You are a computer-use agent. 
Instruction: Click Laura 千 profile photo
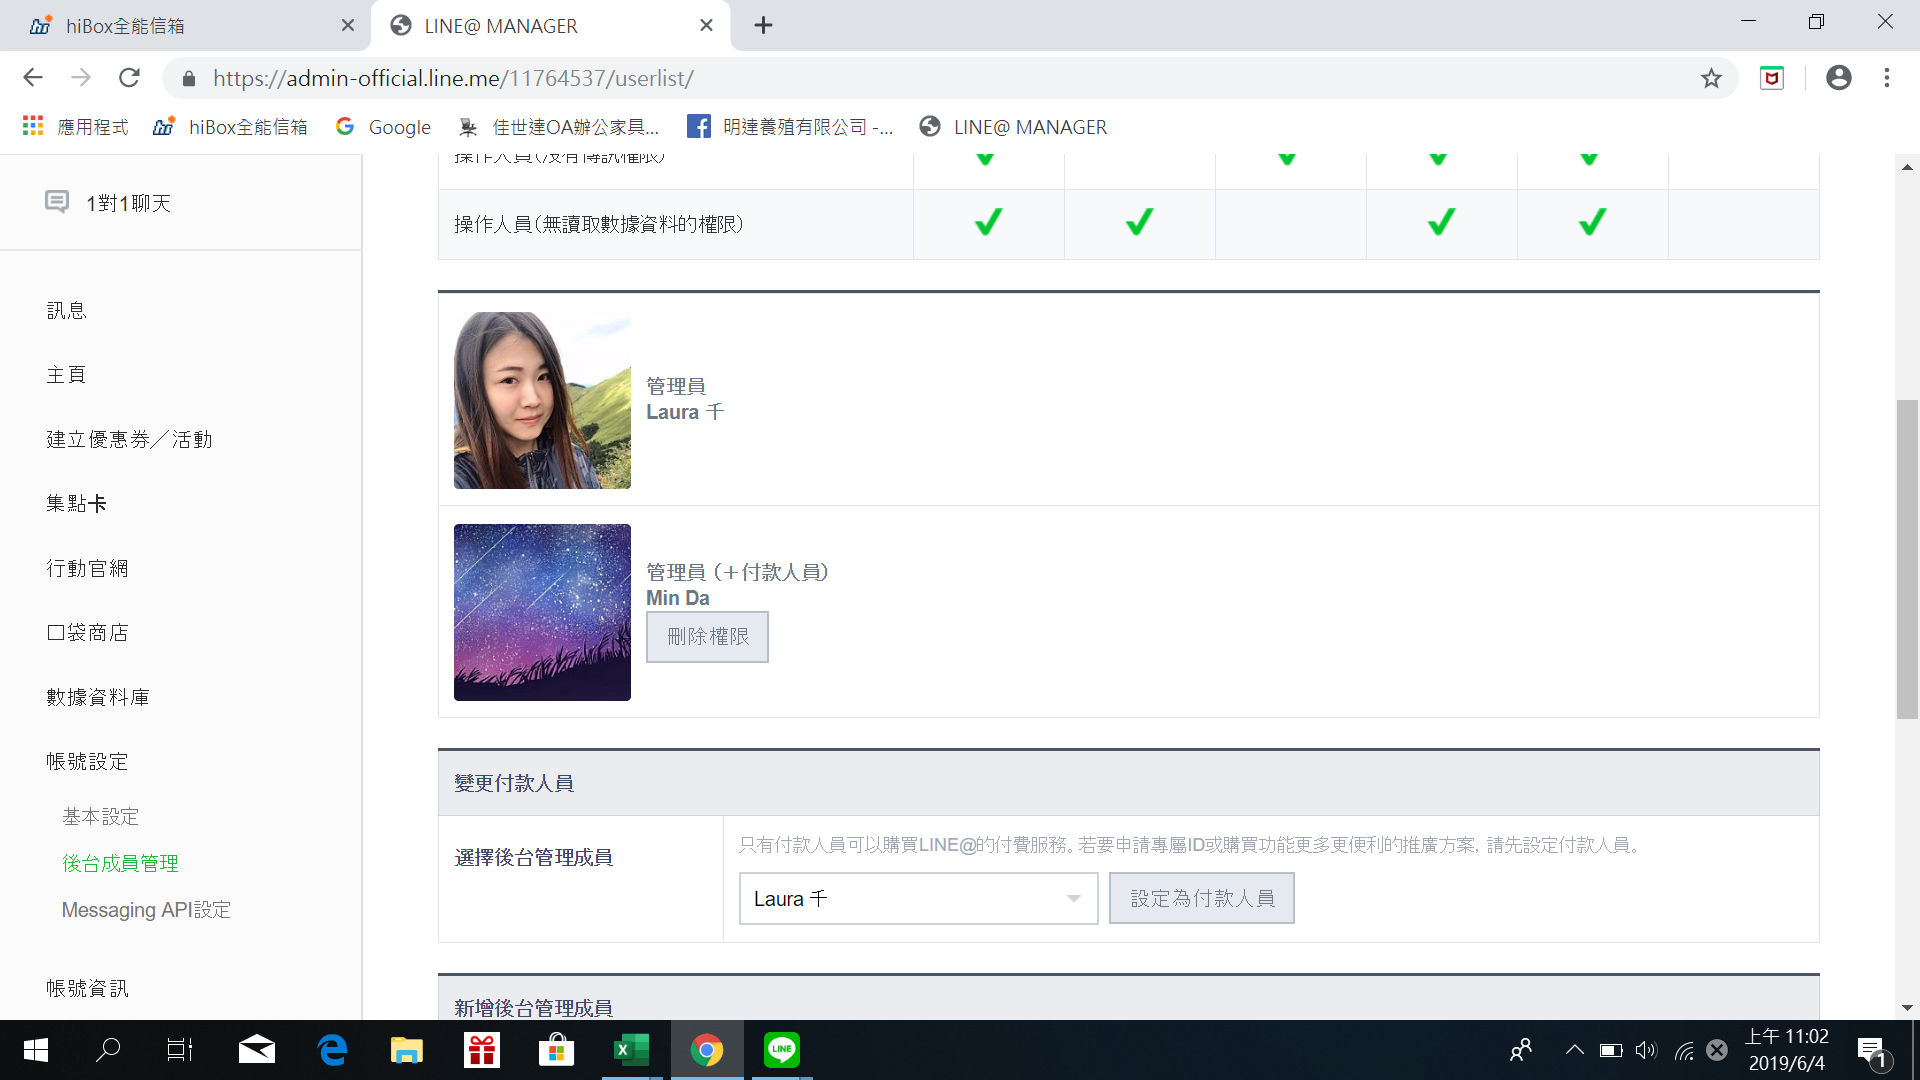542,400
